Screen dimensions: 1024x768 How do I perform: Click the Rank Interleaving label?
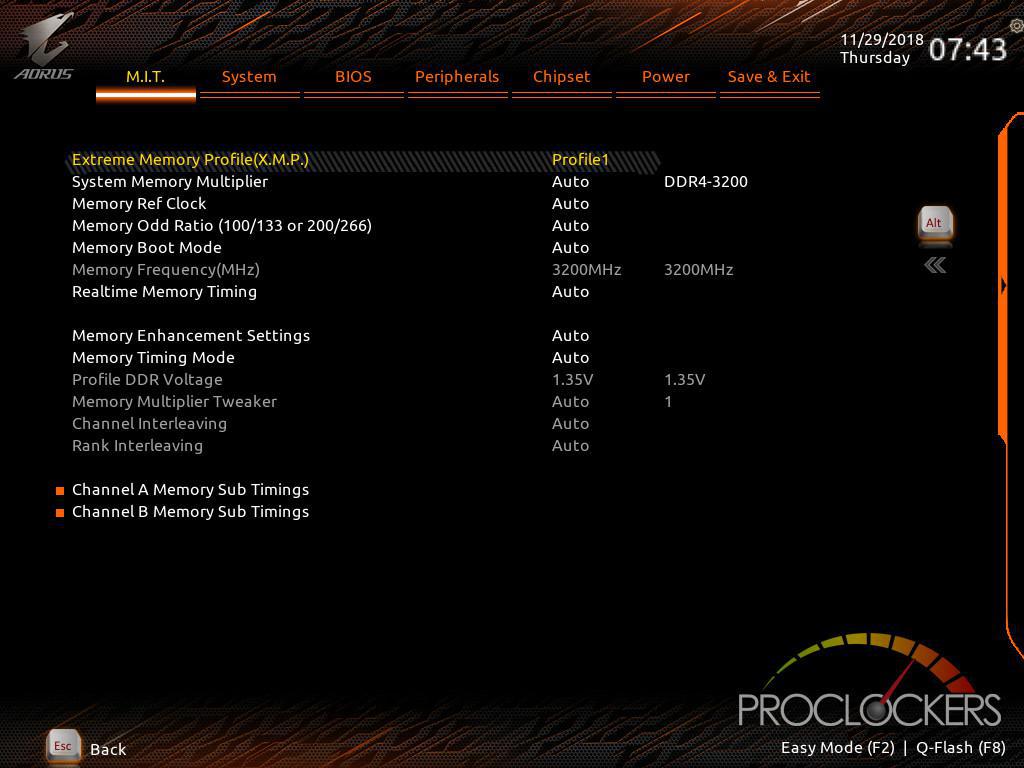point(138,446)
